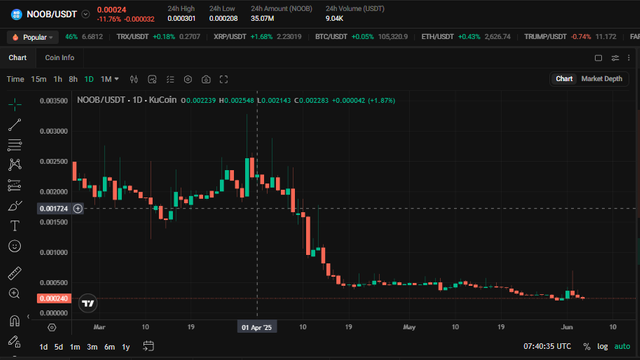Open the Fibonacci retracement tool
The image size is (640, 360).
(x=15, y=145)
